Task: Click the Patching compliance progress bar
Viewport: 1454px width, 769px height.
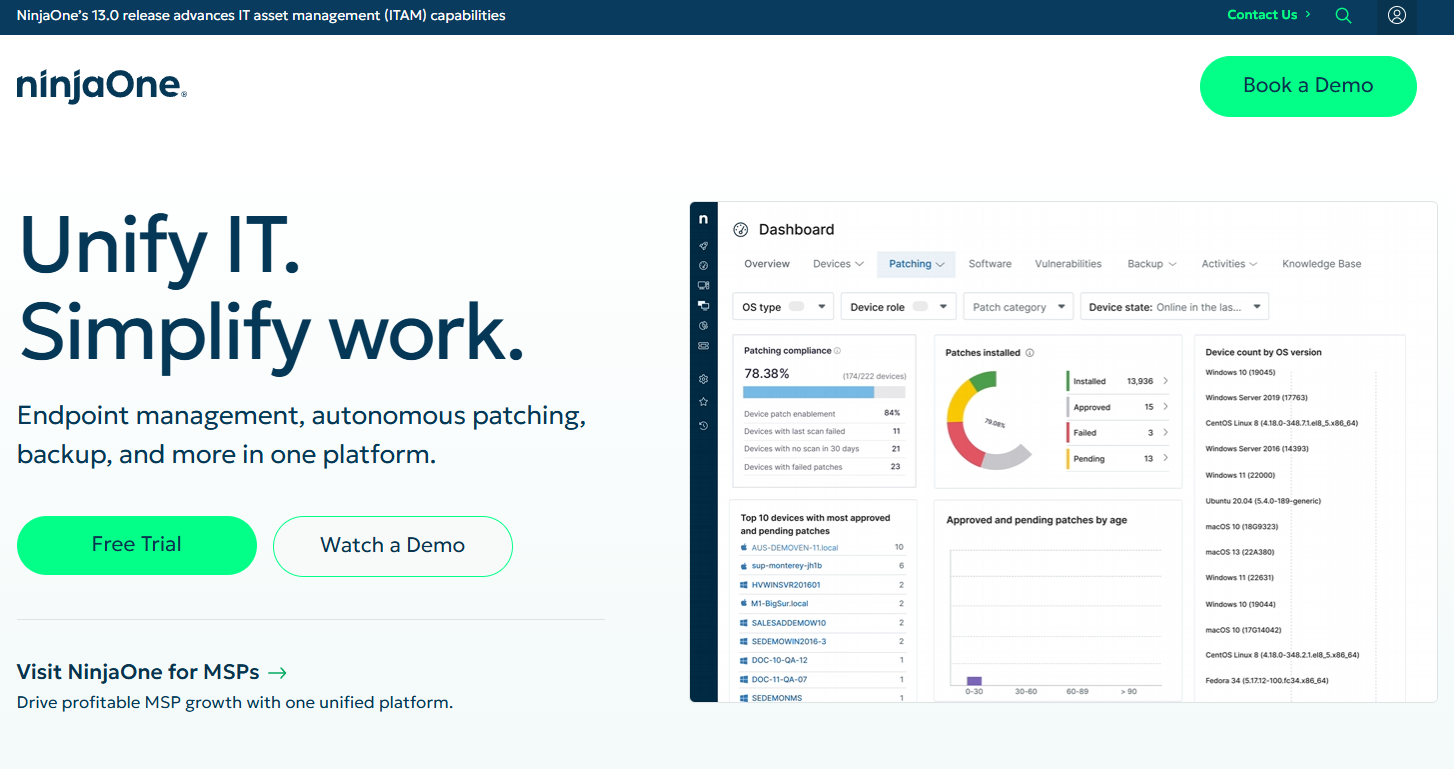Action: (824, 392)
